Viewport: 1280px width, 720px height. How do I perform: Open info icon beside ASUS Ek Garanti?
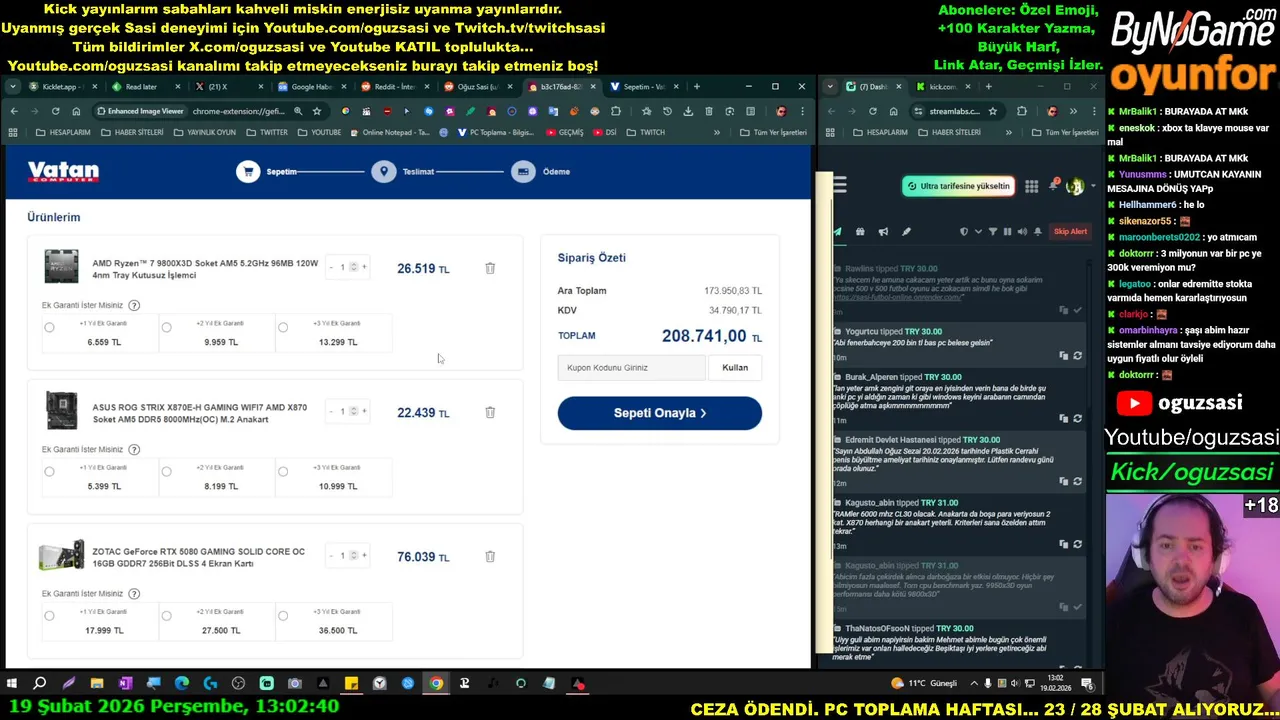(134, 449)
